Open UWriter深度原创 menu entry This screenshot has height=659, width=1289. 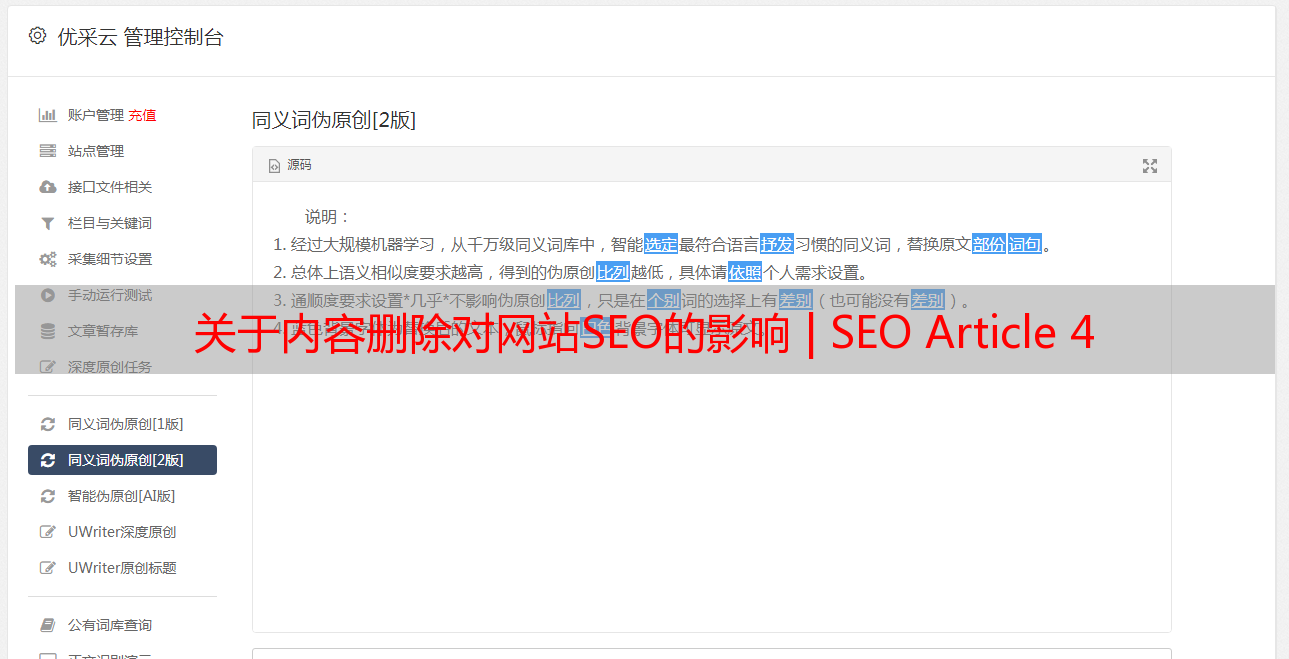(122, 532)
